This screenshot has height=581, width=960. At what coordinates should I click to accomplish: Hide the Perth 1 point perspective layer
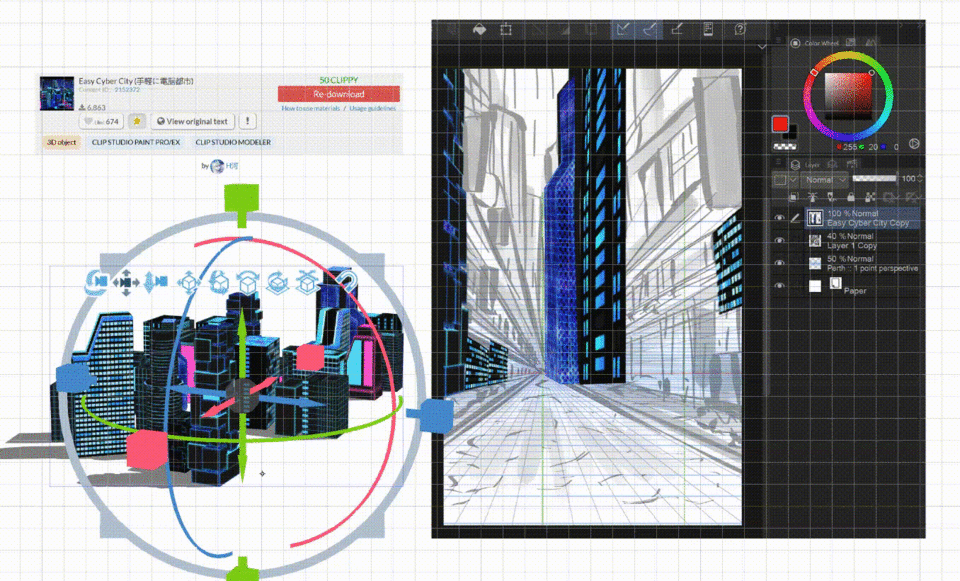779,263
